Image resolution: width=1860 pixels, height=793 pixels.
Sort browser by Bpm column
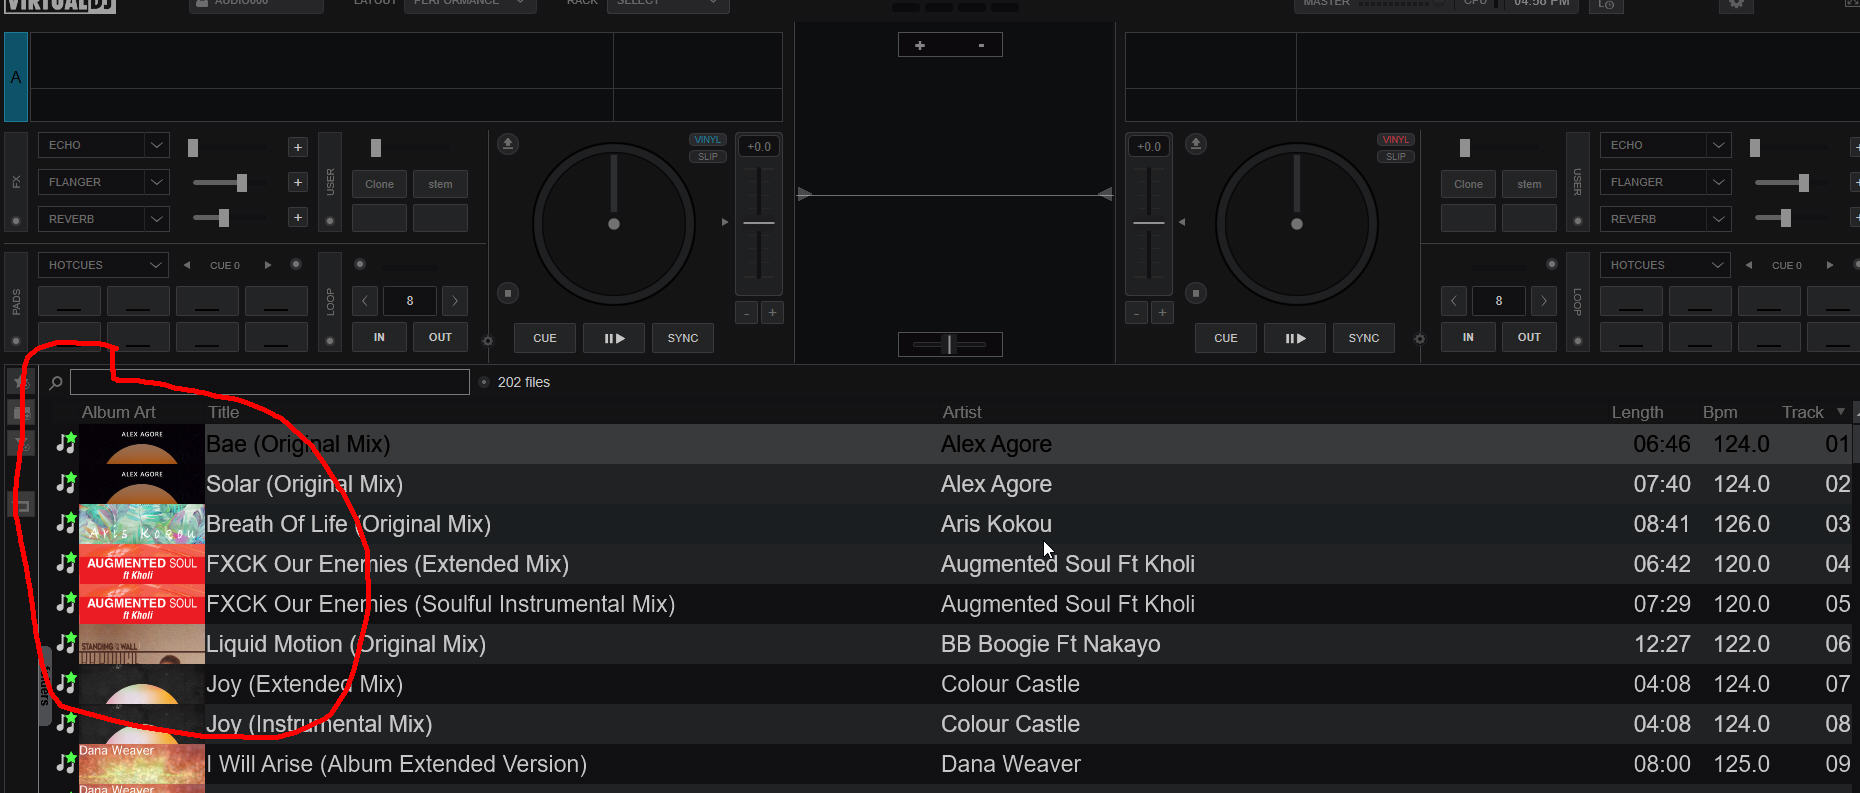[1720, 412]
